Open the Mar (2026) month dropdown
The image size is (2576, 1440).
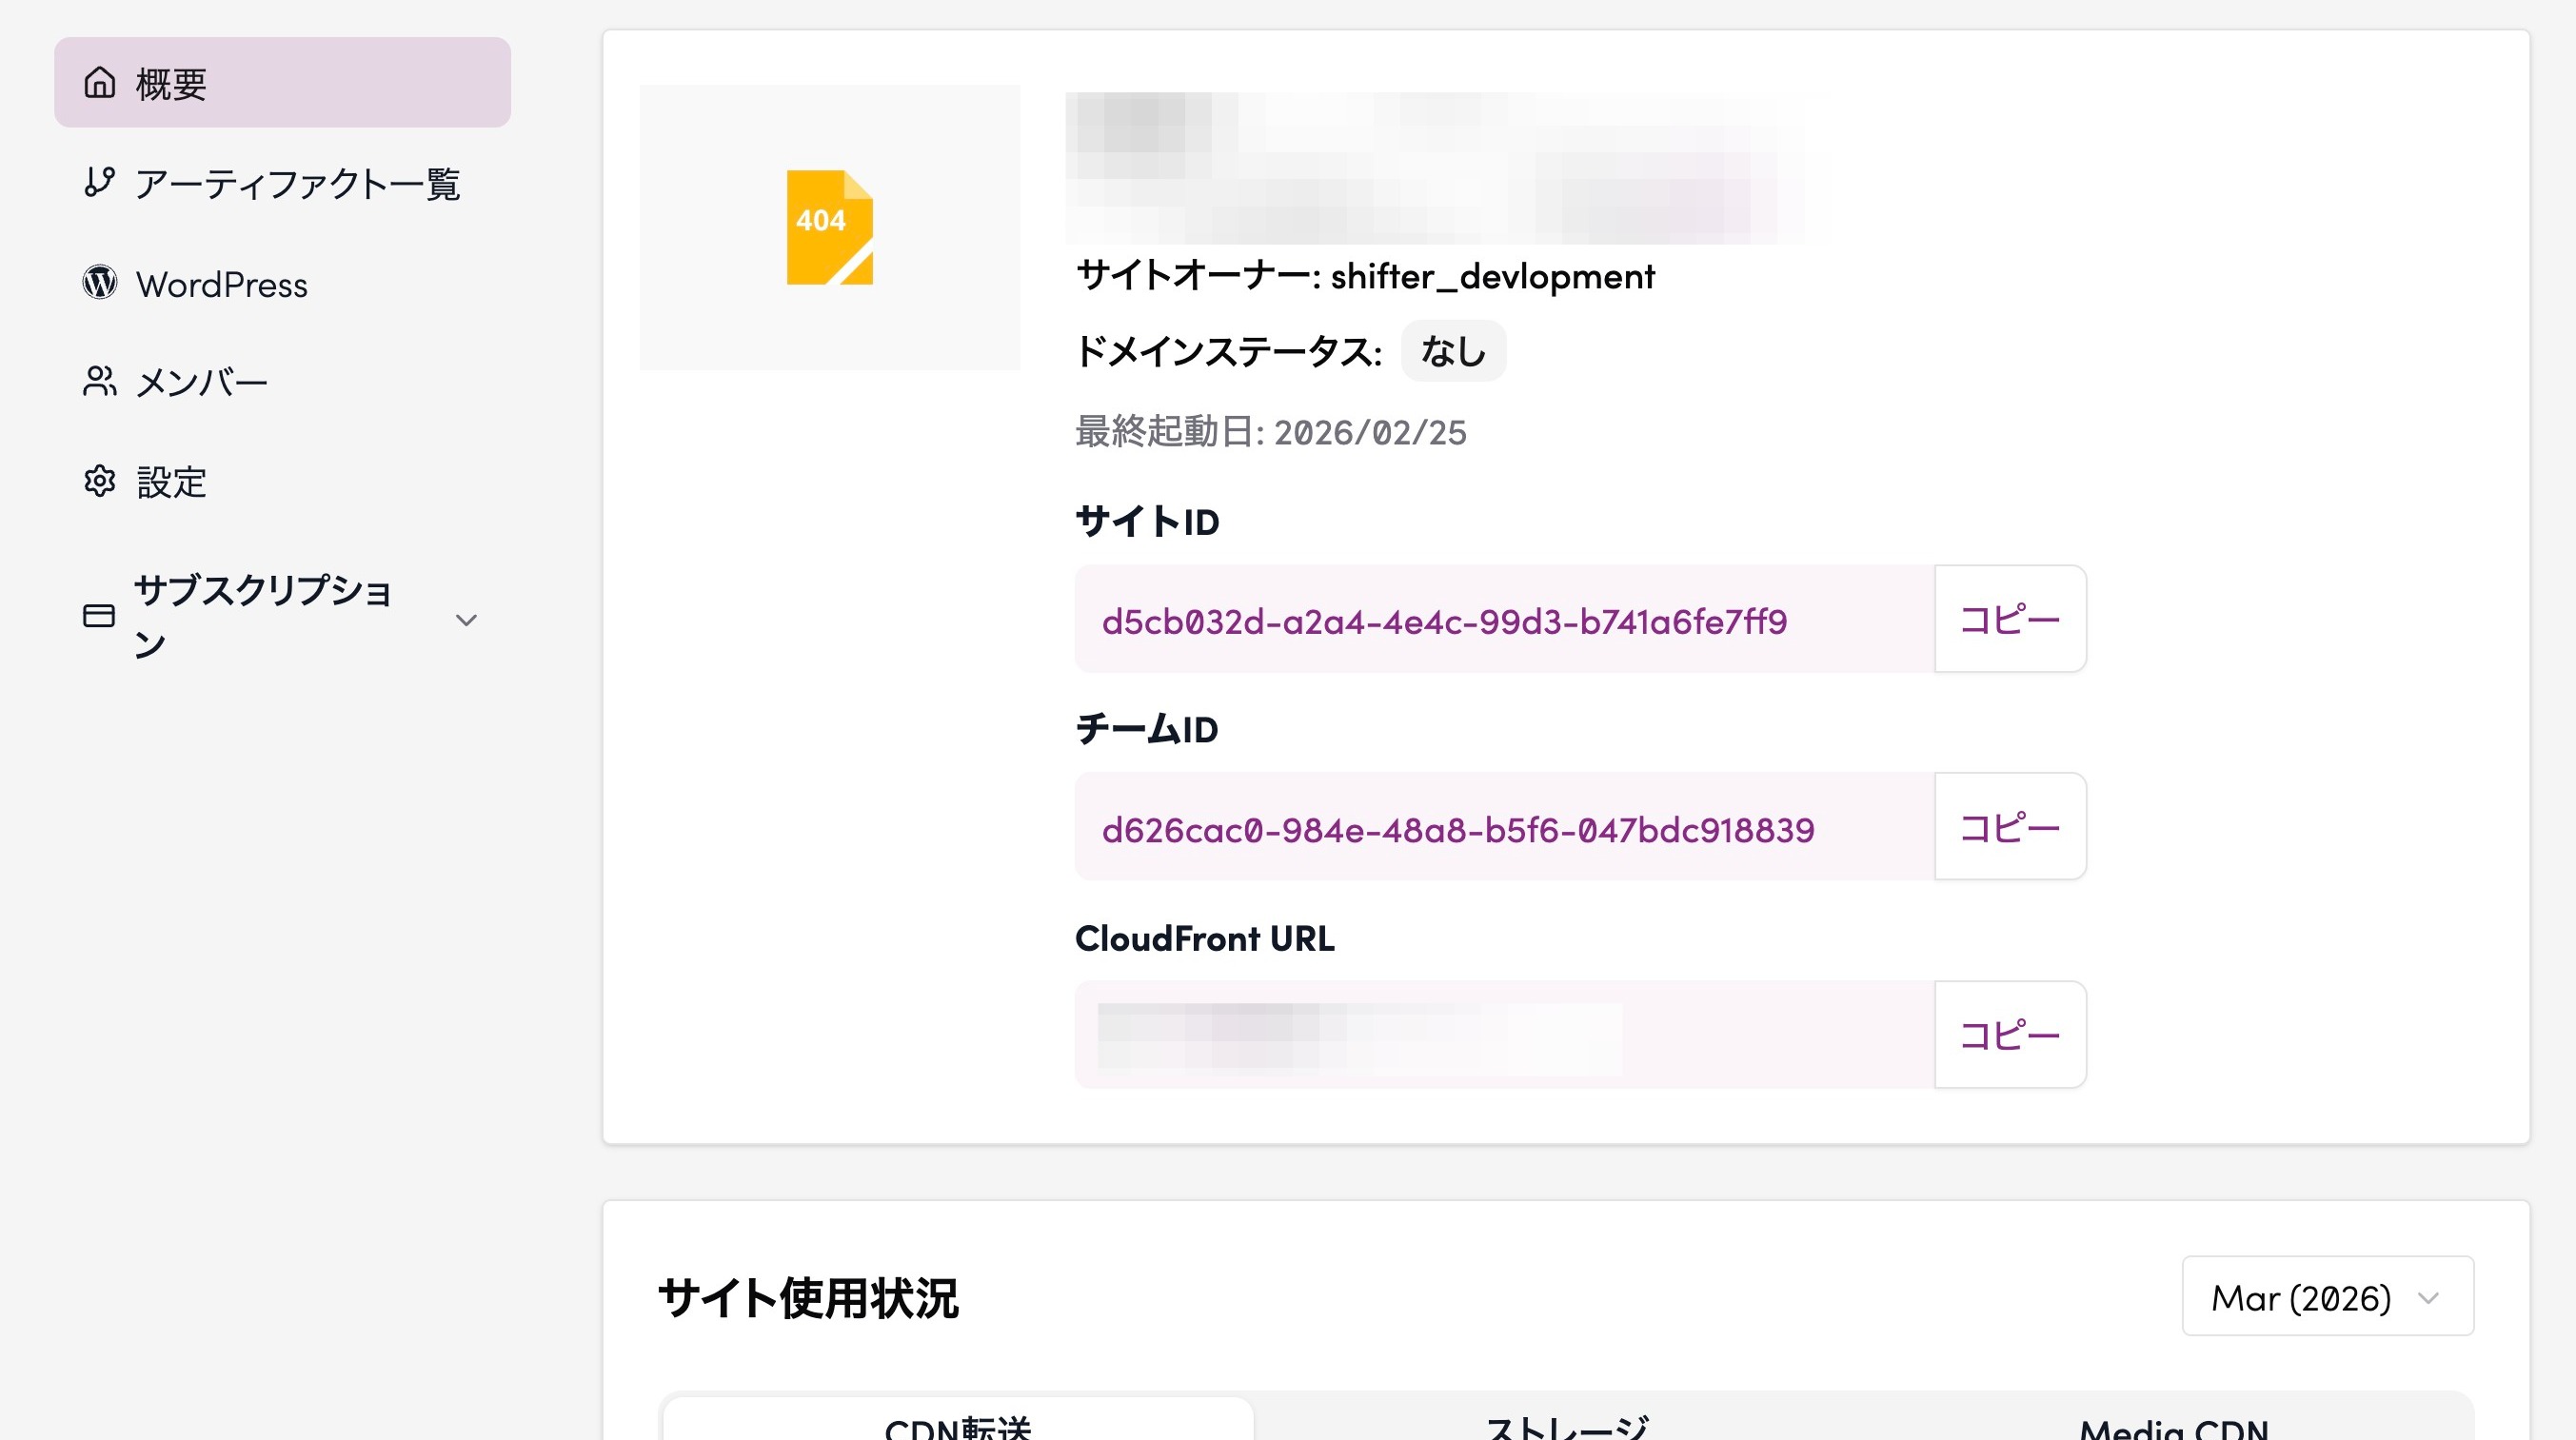coord(2327,1297)
